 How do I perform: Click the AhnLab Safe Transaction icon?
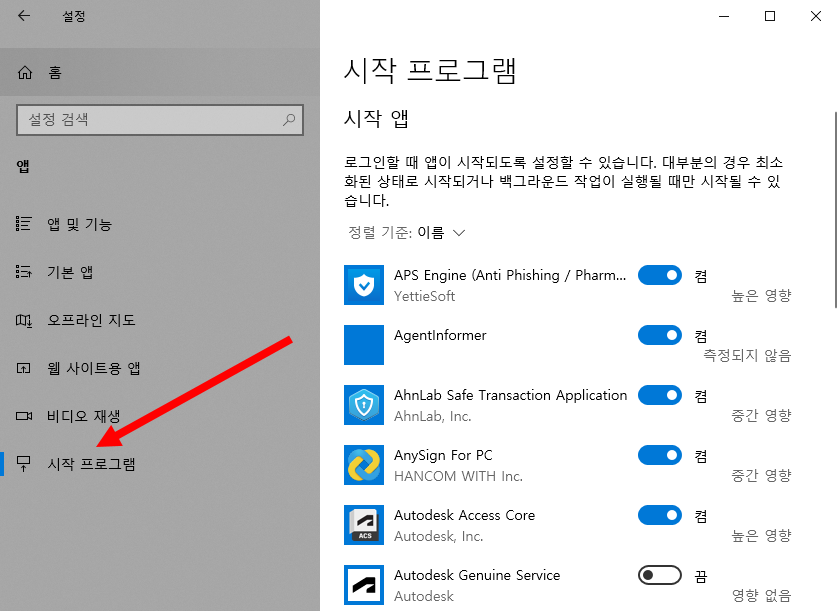(x=364, y=404)
